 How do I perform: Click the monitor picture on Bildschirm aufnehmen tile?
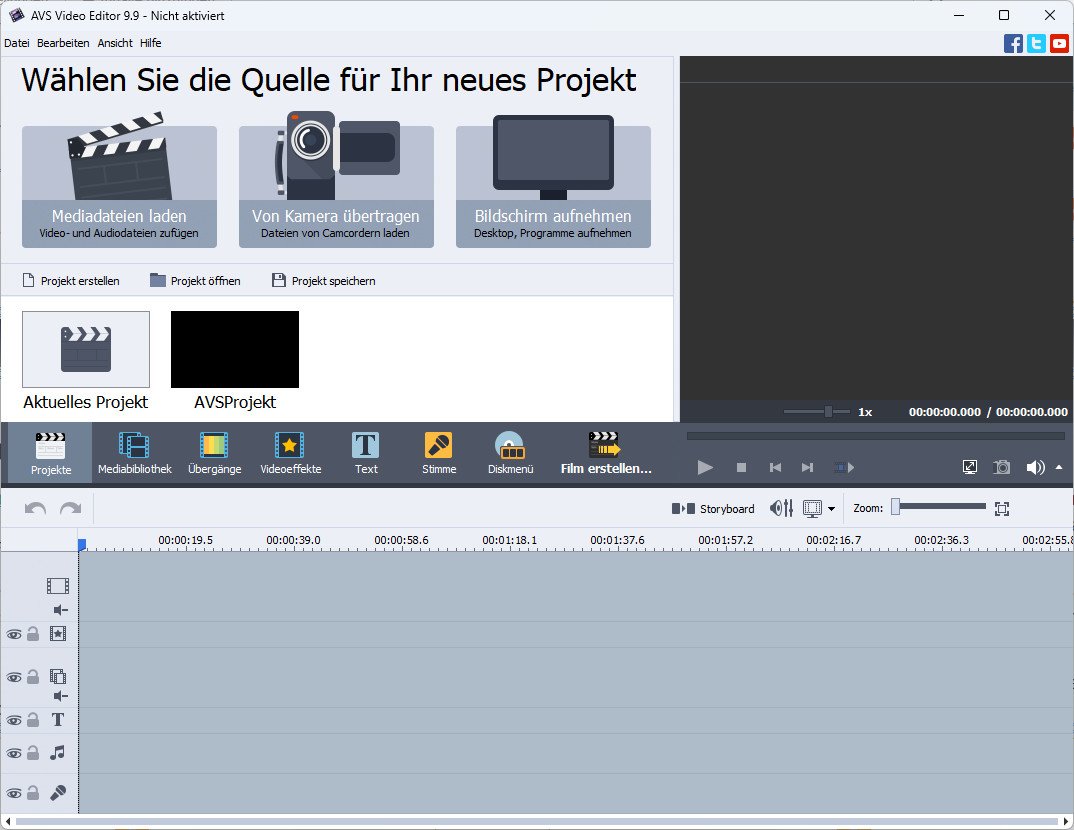(553, 157)
